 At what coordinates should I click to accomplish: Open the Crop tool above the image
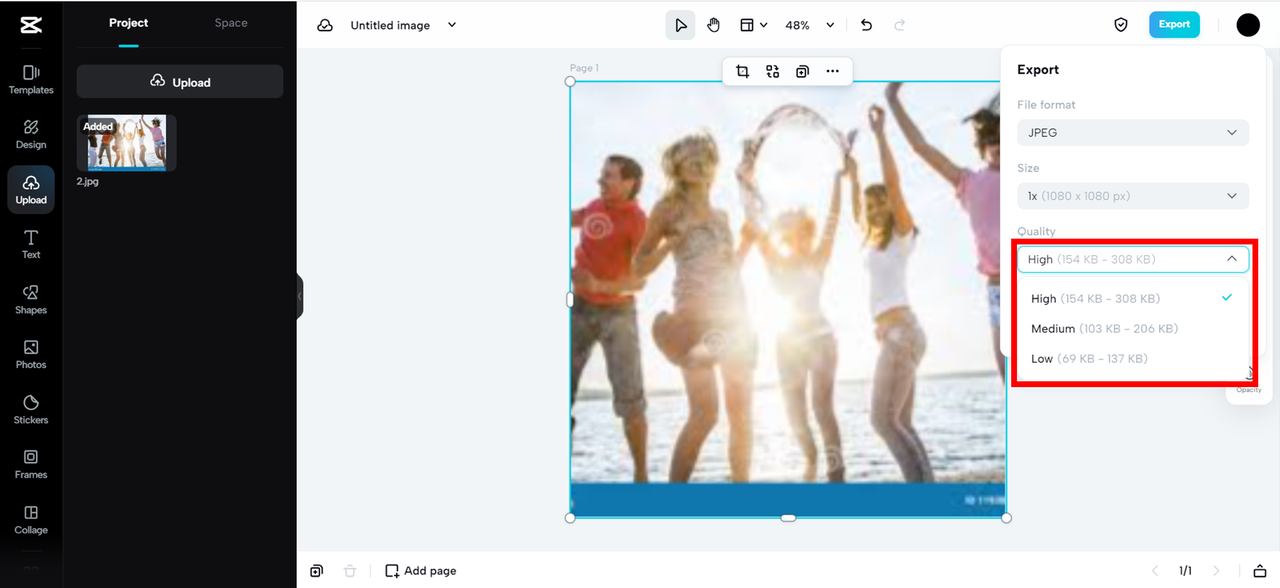point(741,71)
